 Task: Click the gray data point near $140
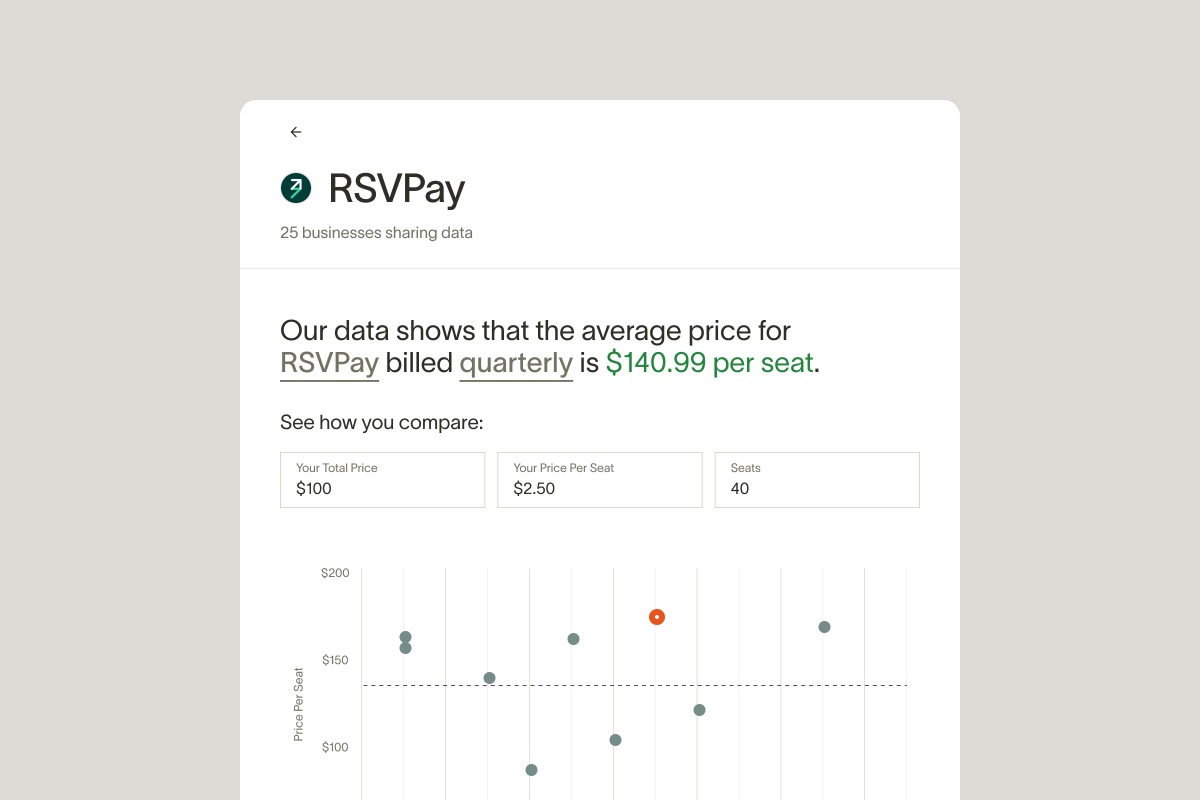pos(489,677)
